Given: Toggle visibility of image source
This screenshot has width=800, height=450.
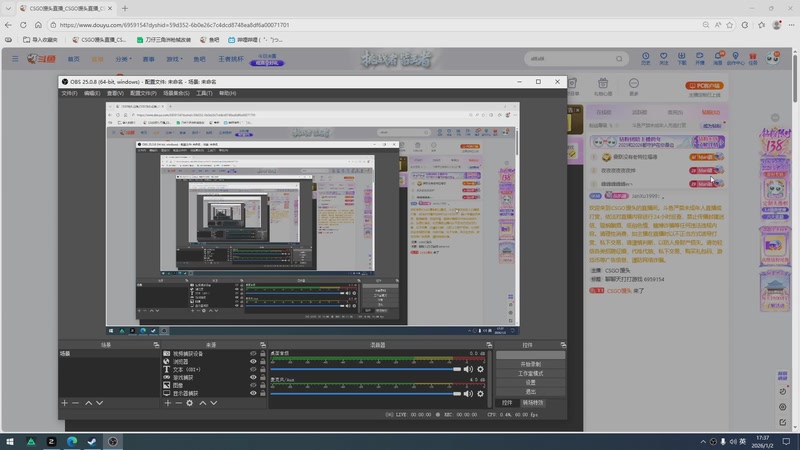Looking at the screenshot, I should coord(253,385).
